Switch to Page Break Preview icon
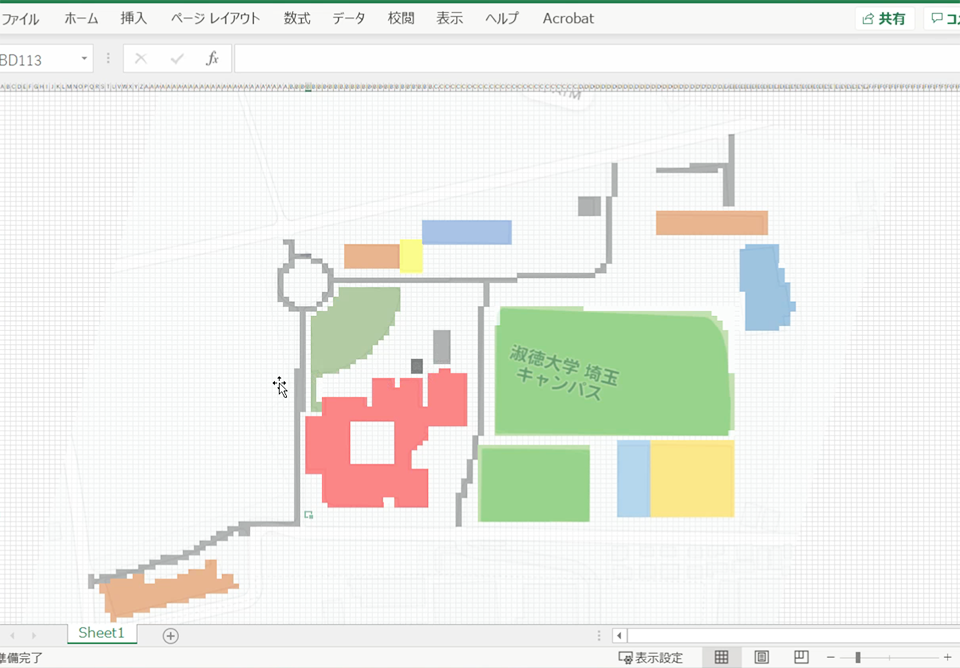This screenshot has height=668, width=960. [801, 658]
